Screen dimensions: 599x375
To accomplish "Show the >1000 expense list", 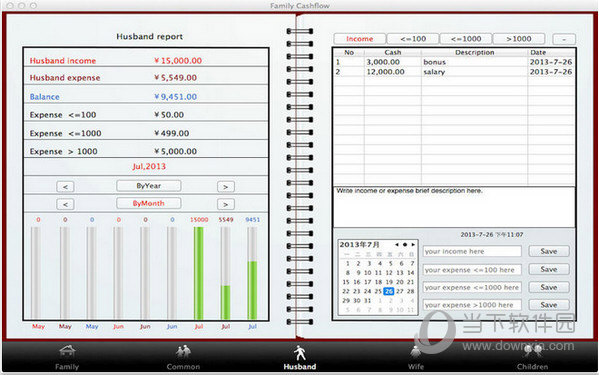I will 519,39.
